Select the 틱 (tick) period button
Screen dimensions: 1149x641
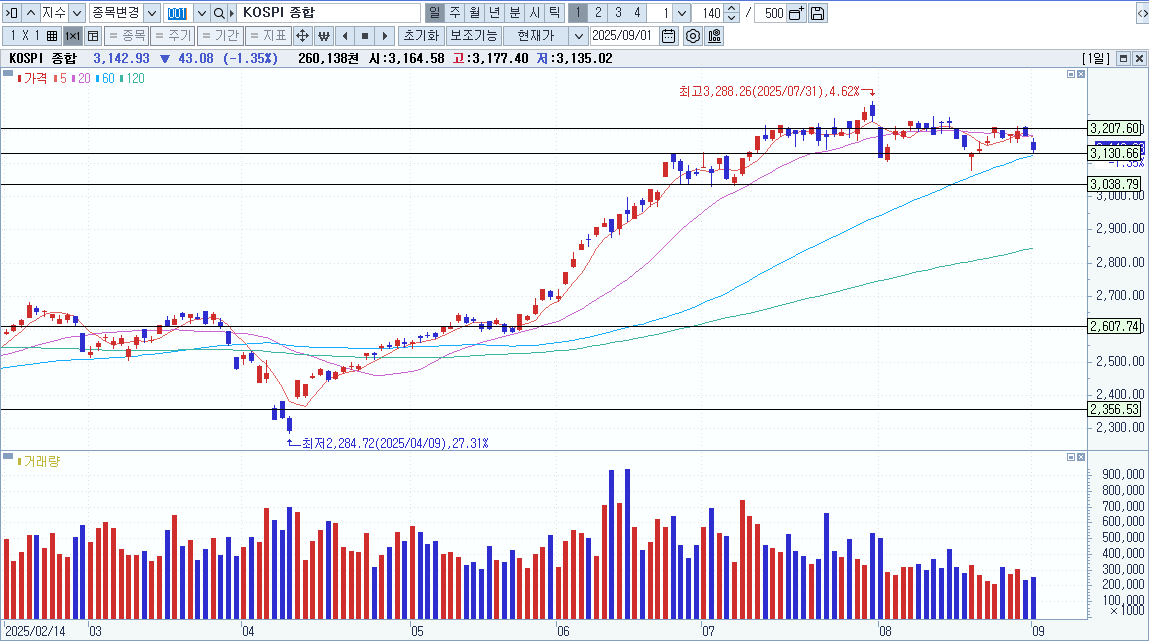pyautogui.click(x=554, y=12)
